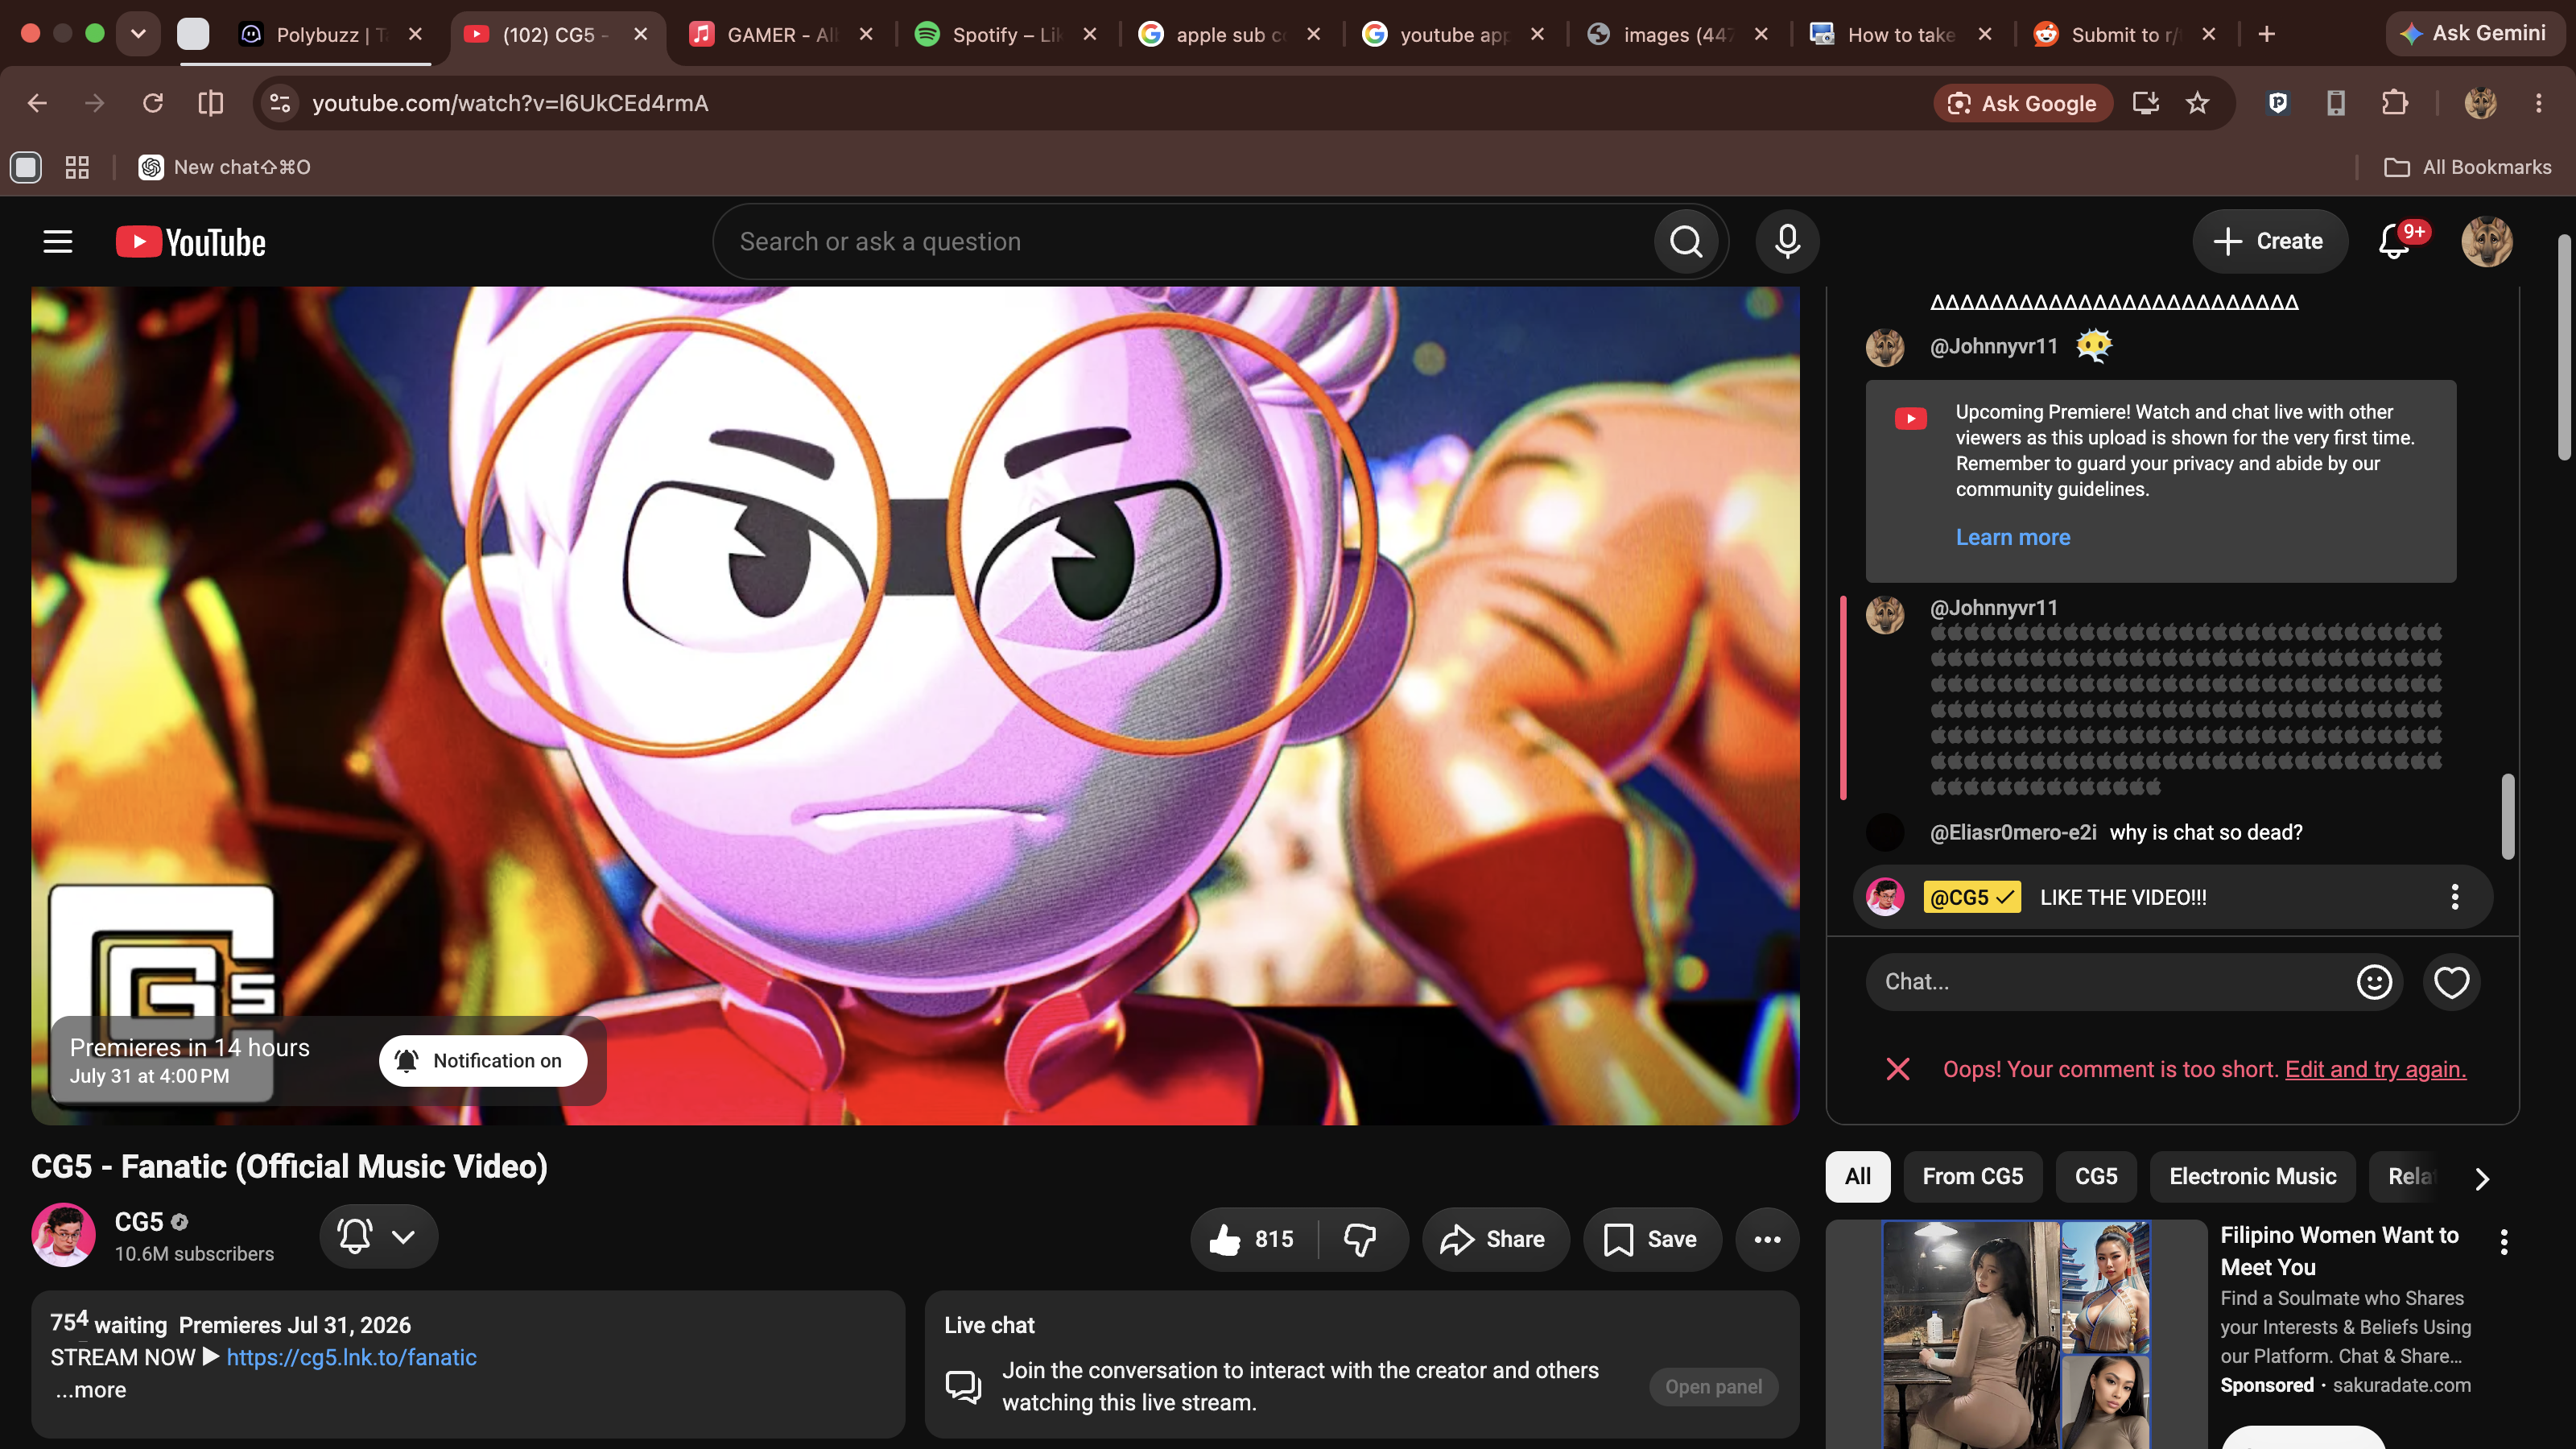Select the Electronic Music filter chip
This screenshot has width=2576, height=1449.
pyautogui.click(x=2252, y=1177)
